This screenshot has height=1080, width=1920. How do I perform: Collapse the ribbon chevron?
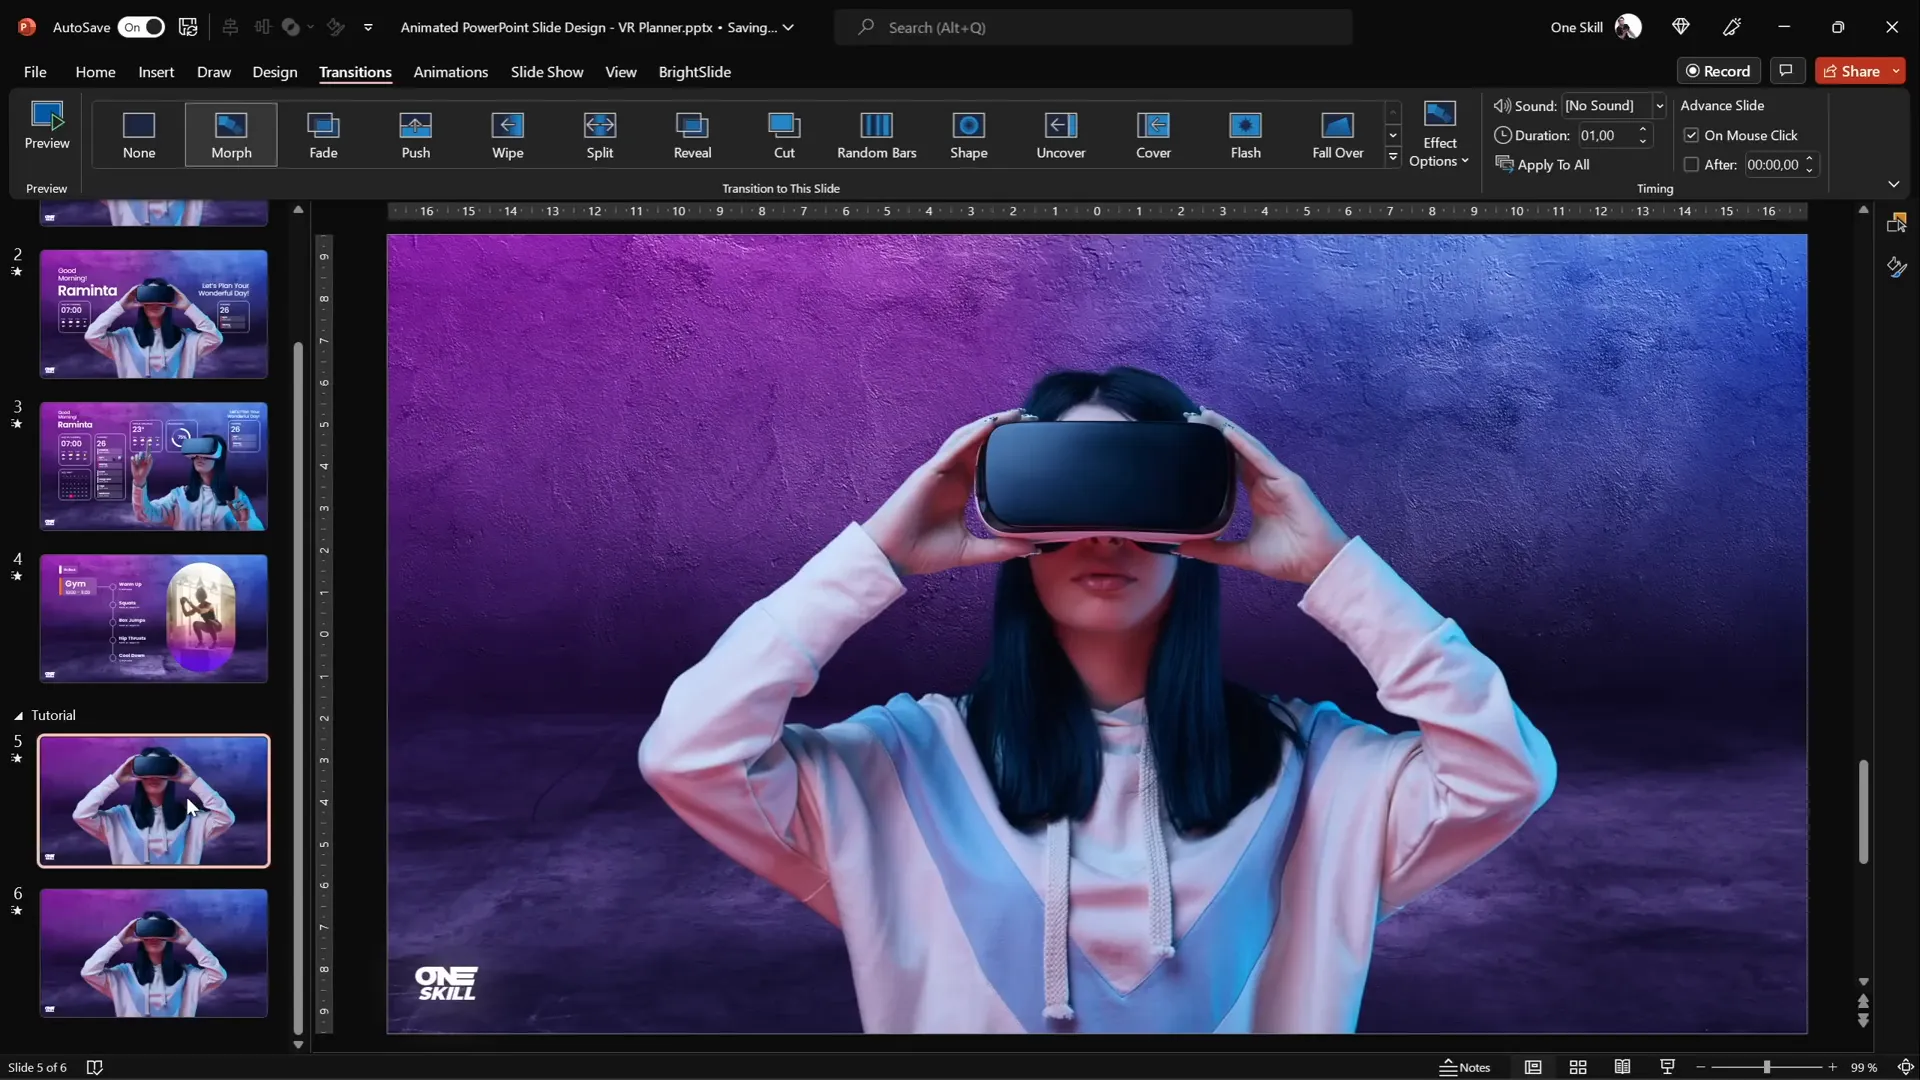click(x=1893, y=184)
